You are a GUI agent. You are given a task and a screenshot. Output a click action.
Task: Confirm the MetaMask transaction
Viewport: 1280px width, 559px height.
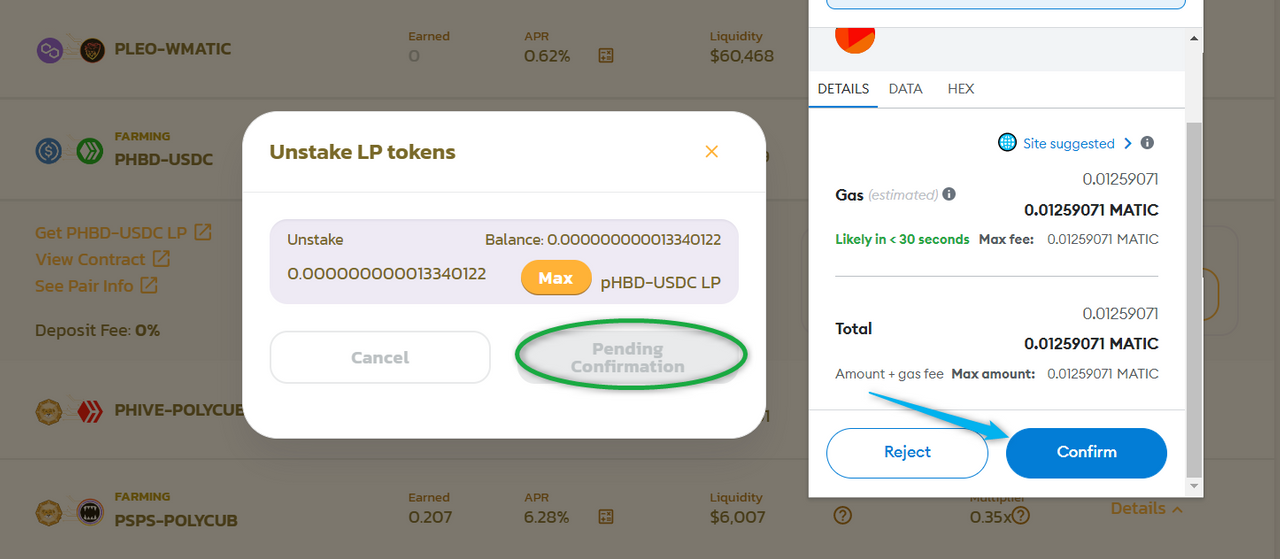click(x=1086, y=452)
